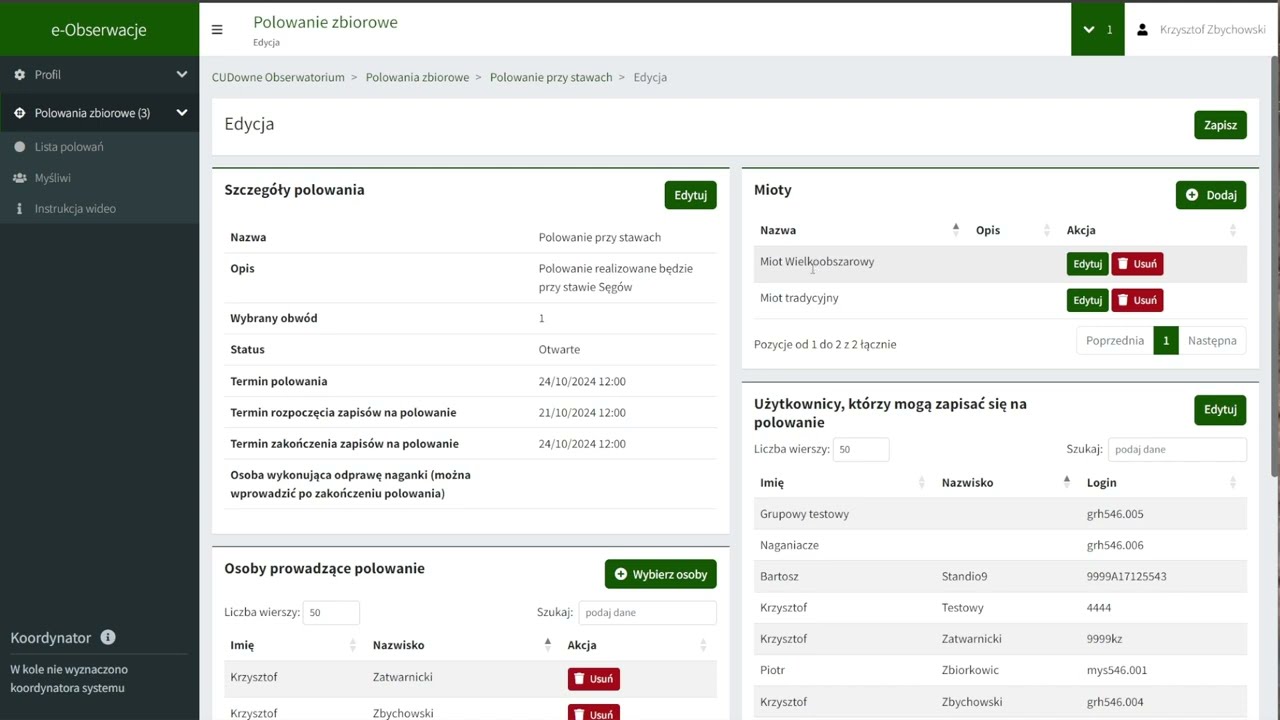1280x720 pixels.
Task: Click the e-Obserwacje logo
Action: (99, 30)
